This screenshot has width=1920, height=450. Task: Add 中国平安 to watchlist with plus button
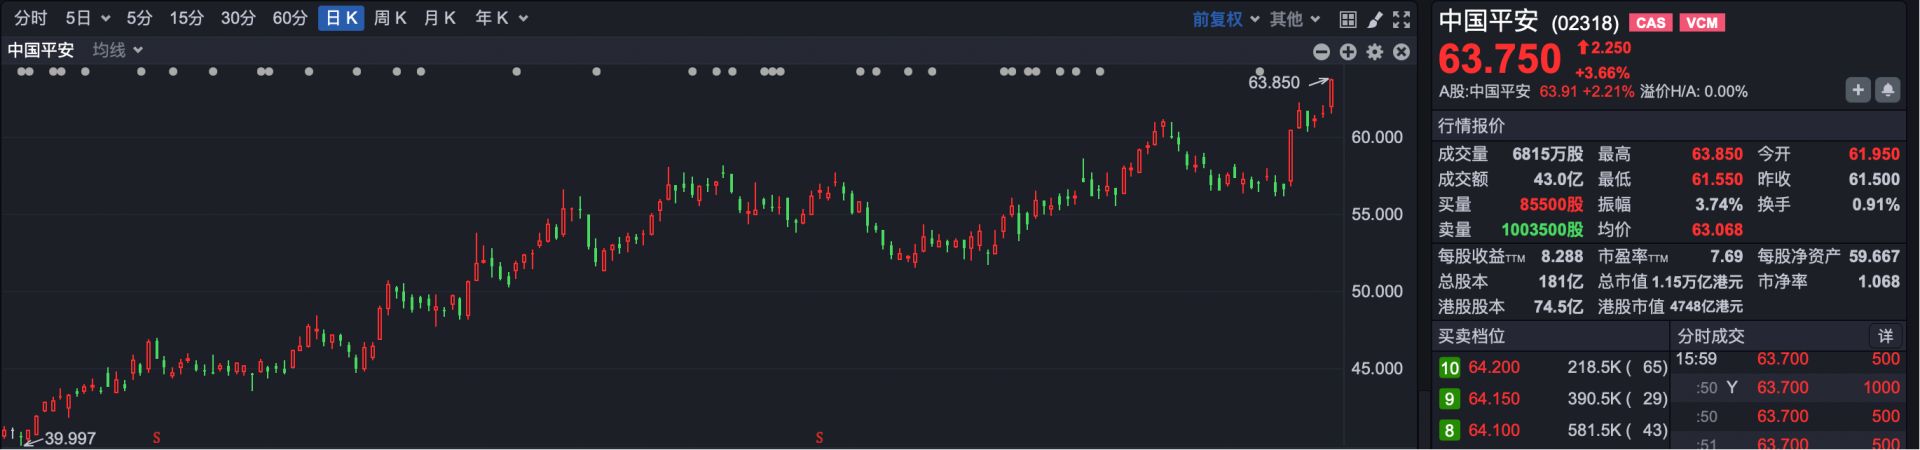coord(1857,90)
